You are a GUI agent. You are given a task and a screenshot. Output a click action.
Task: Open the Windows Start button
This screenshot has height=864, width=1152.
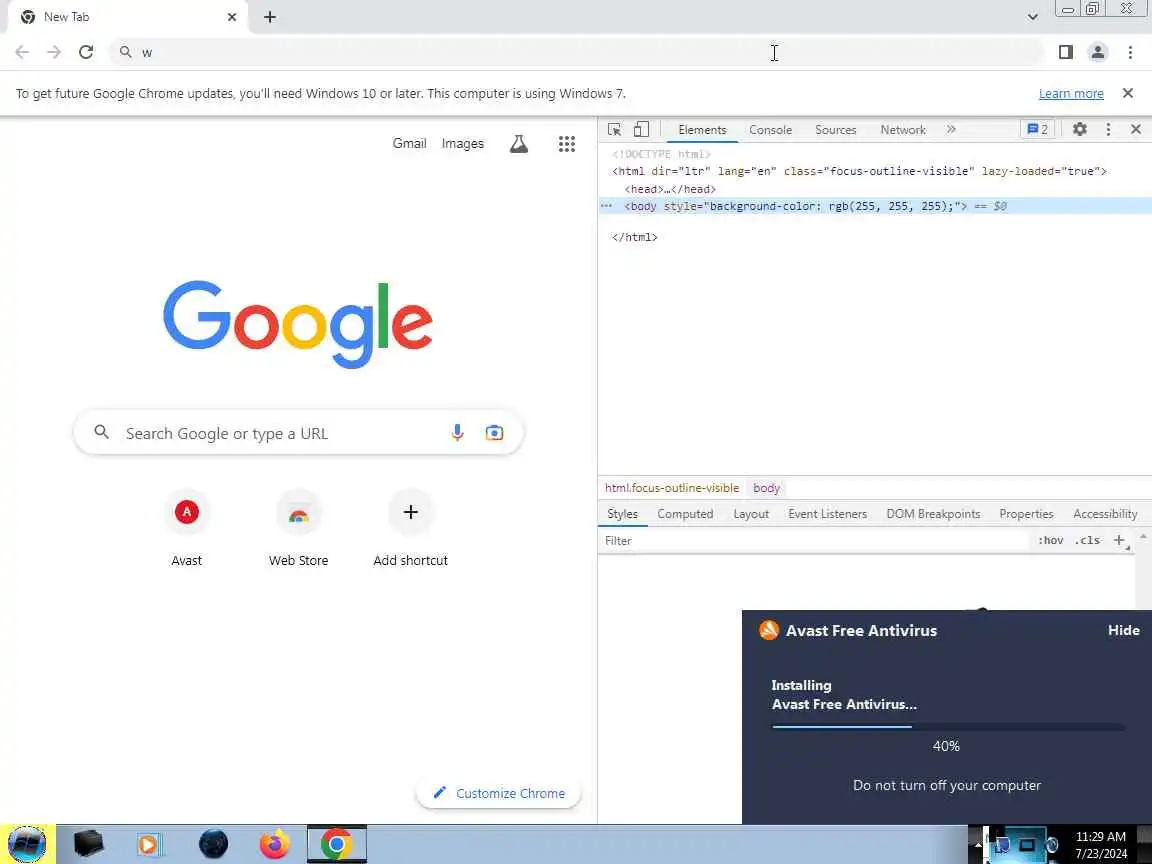[x=27, y=844]
